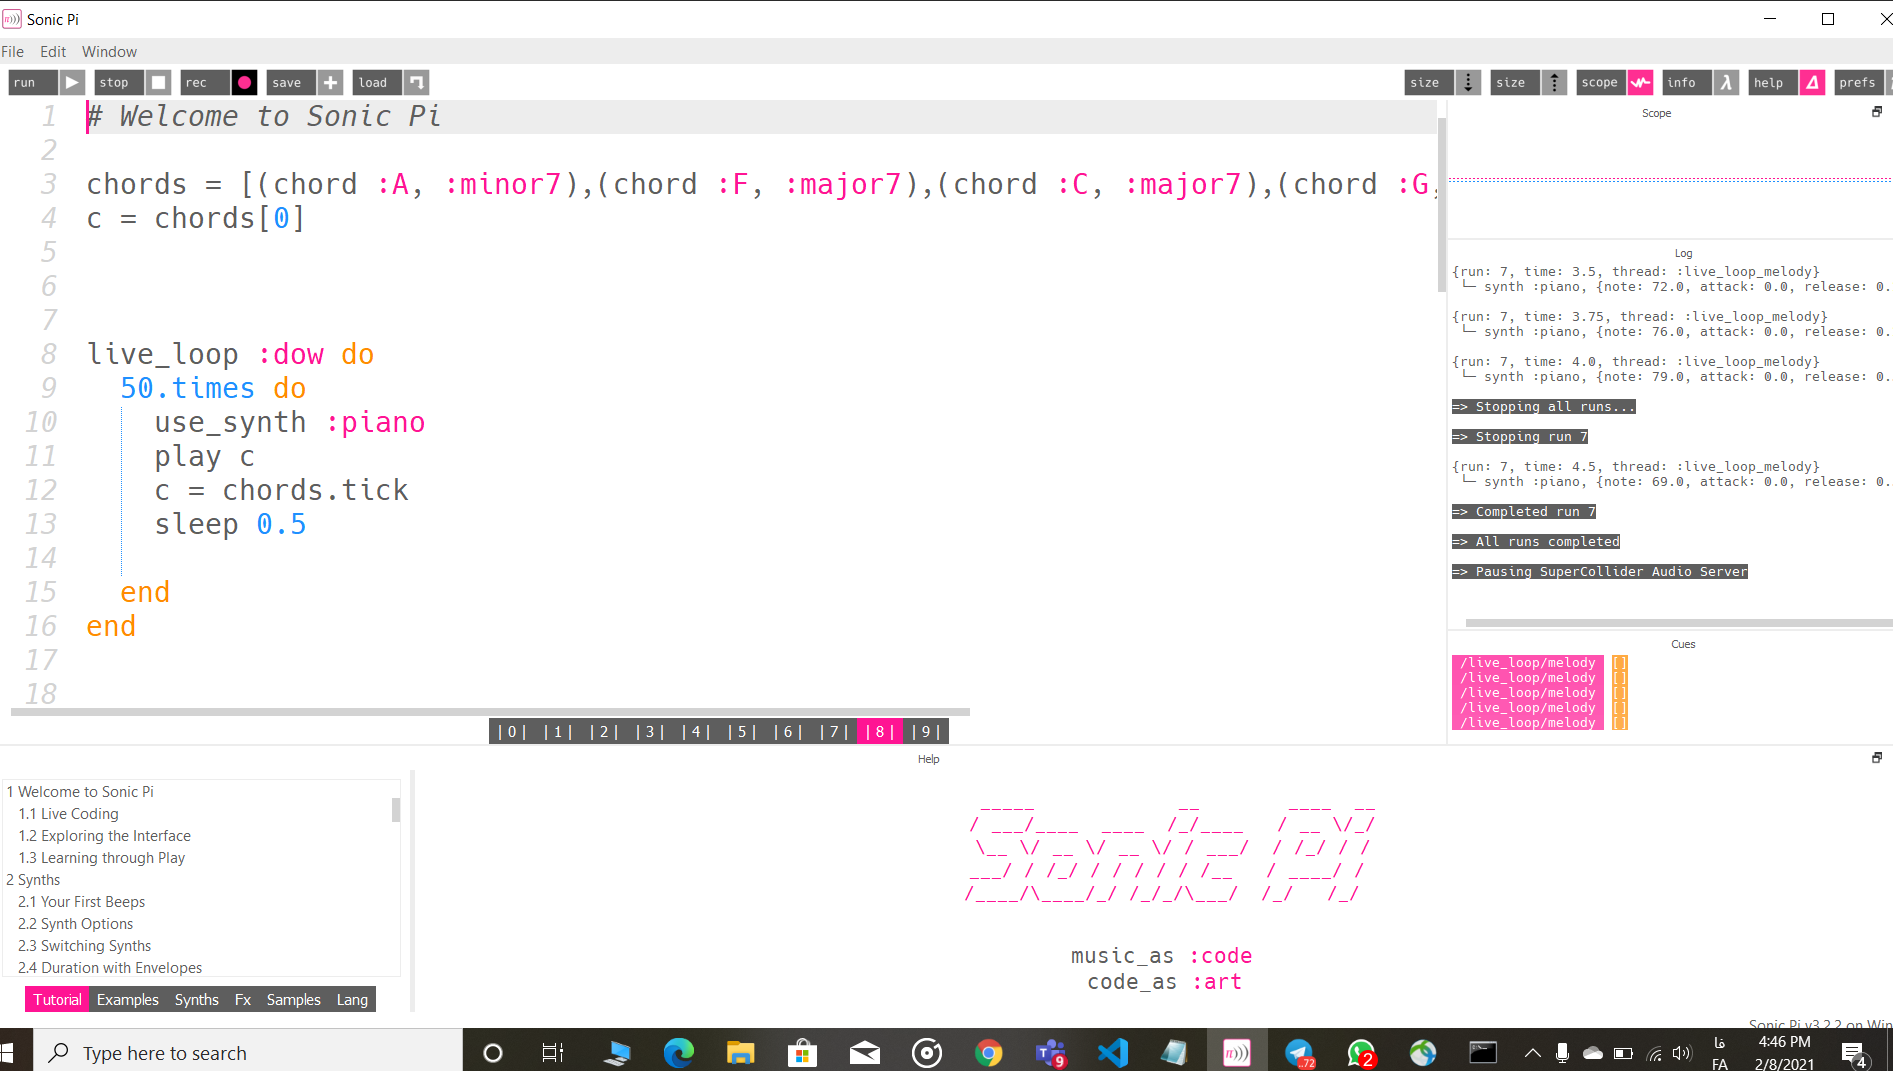1893x1071 pixels.
Task: Open Windows Start menu
Action: [8, 1052]
